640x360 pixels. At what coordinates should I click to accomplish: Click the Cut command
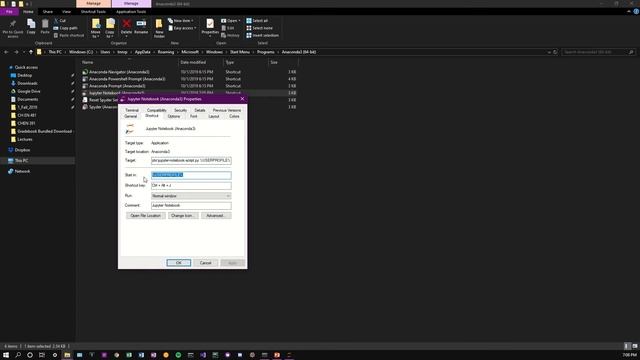click(60, 20)
